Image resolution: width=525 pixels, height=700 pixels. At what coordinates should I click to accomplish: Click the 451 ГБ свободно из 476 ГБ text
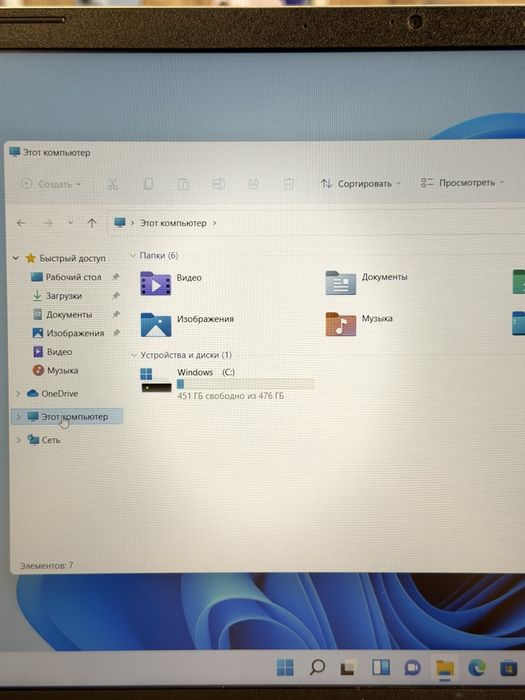click(x=230, y=396)
